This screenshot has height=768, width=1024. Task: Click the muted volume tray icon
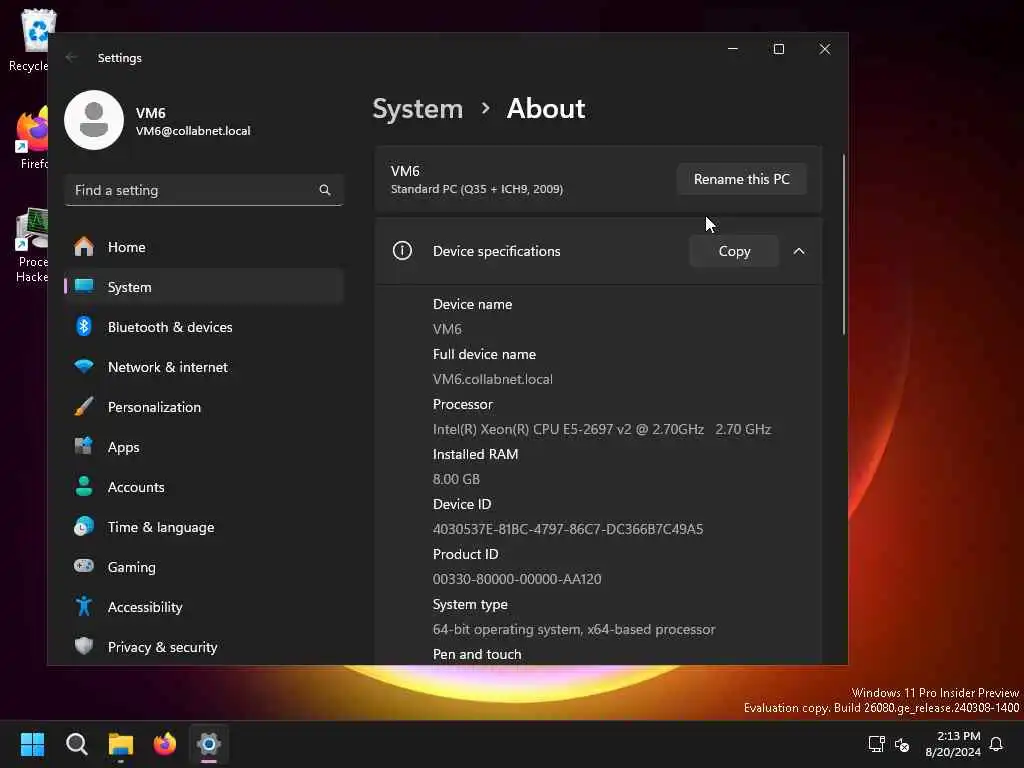pos(903,744)
